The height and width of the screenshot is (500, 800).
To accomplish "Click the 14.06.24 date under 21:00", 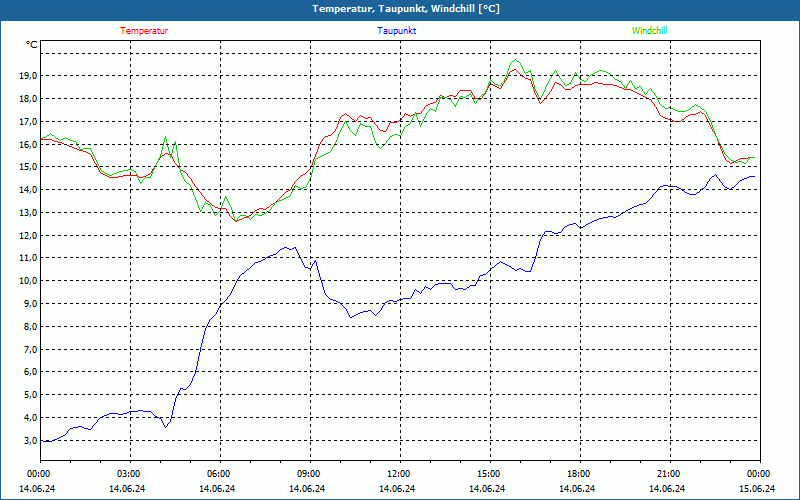I will [667, 488].
